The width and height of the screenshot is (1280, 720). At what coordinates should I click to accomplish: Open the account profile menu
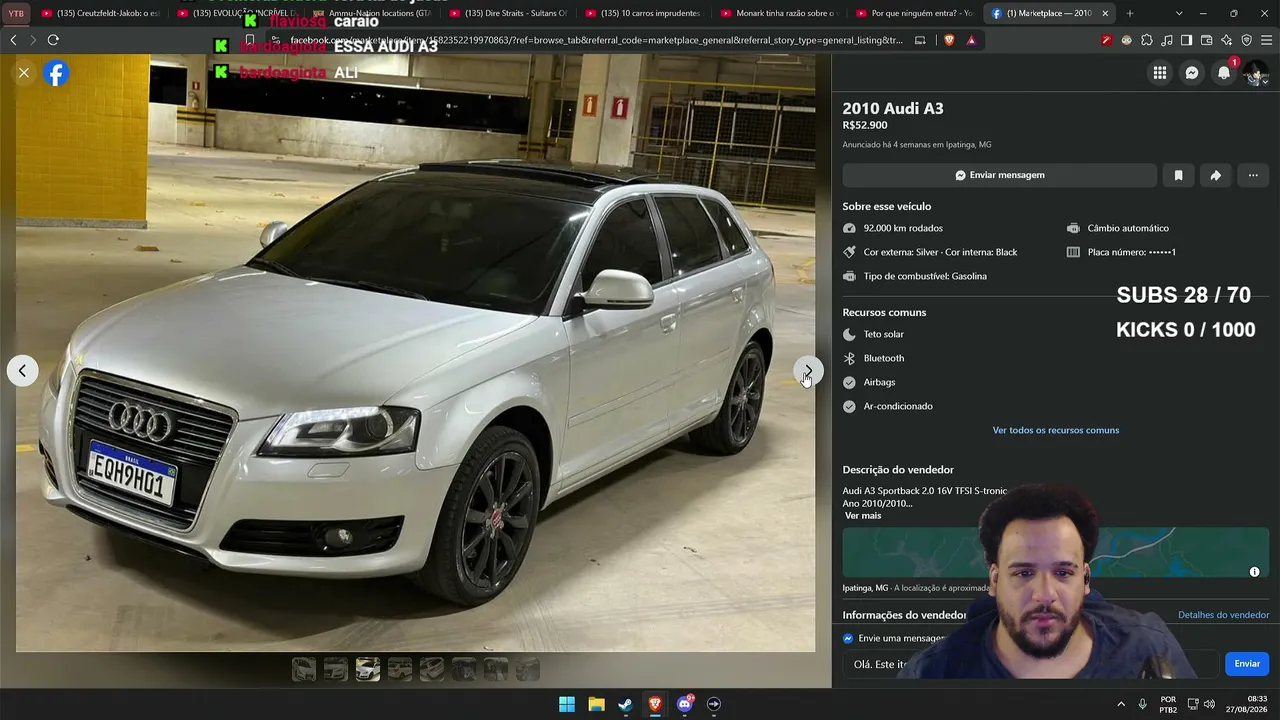click(x=1256, y=73)
